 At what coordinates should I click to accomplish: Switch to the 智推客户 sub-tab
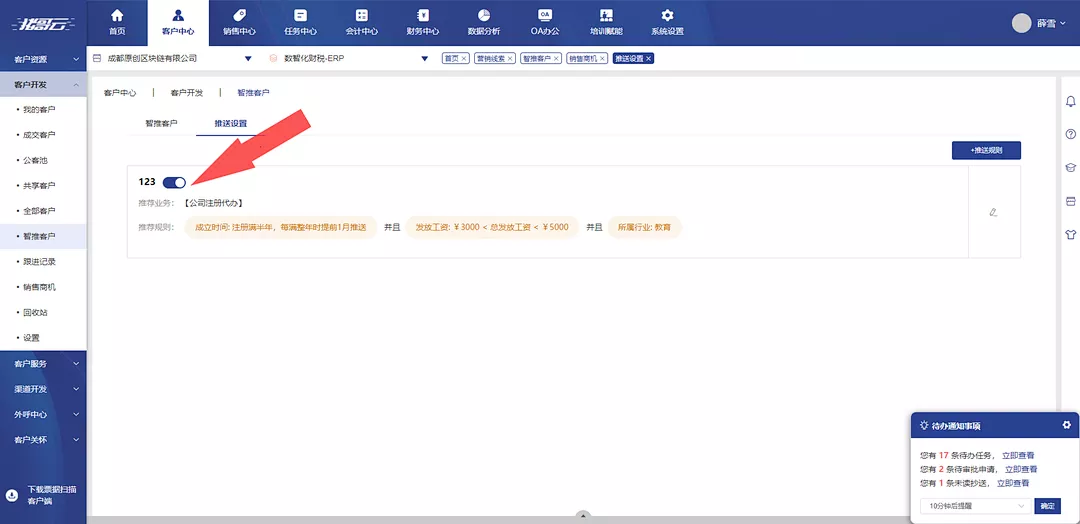[x=161, y=124]
